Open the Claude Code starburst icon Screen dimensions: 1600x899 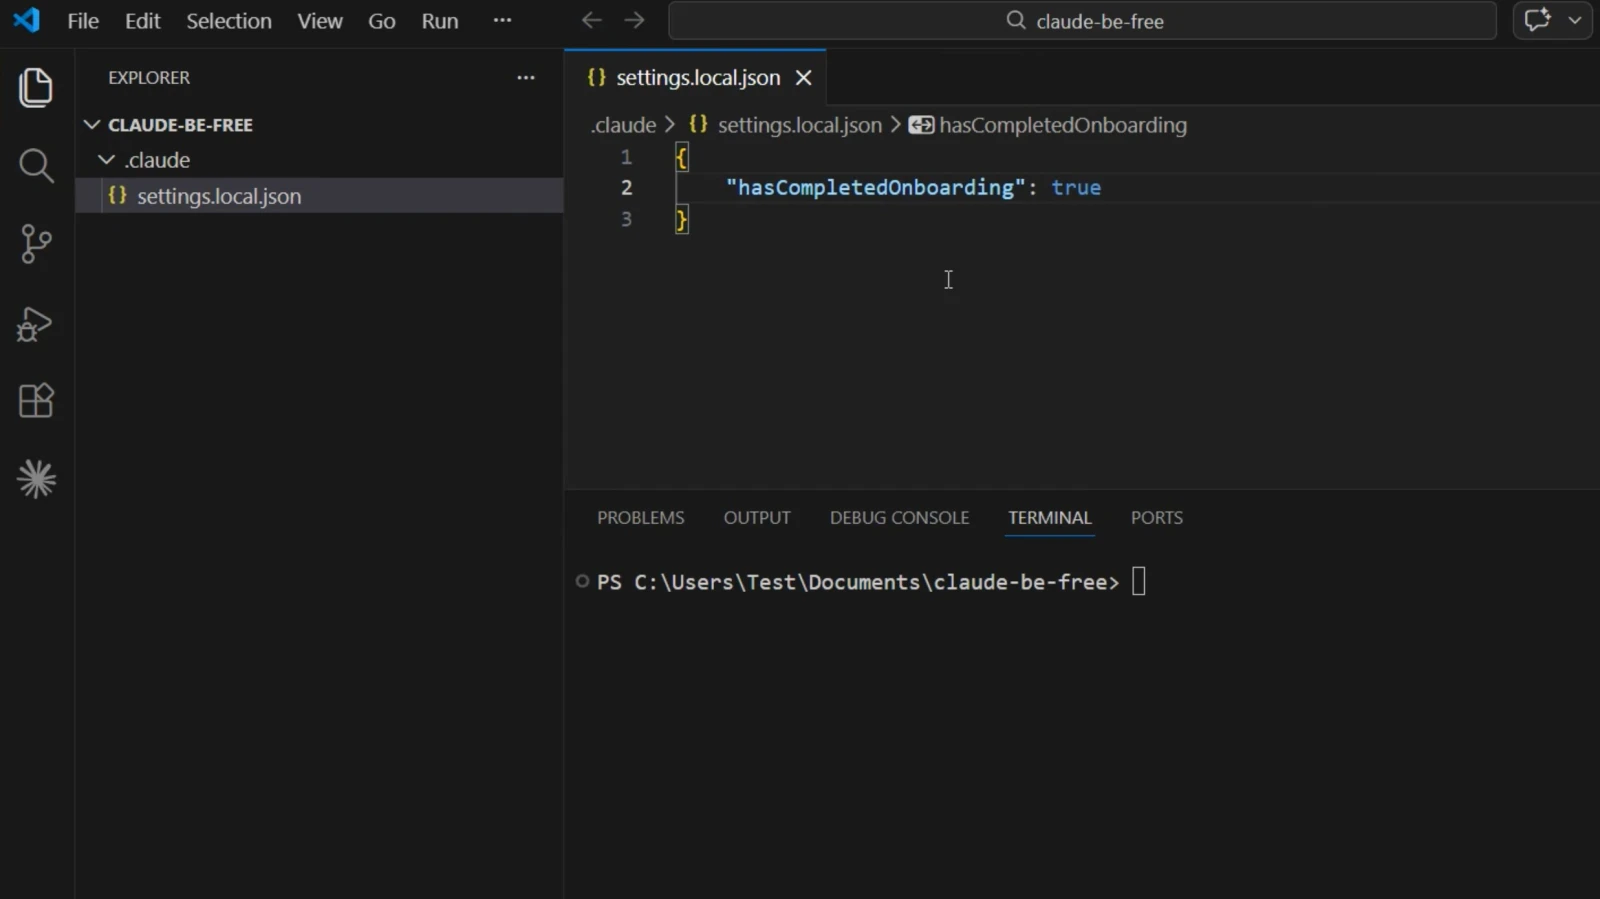click(37, 479)
